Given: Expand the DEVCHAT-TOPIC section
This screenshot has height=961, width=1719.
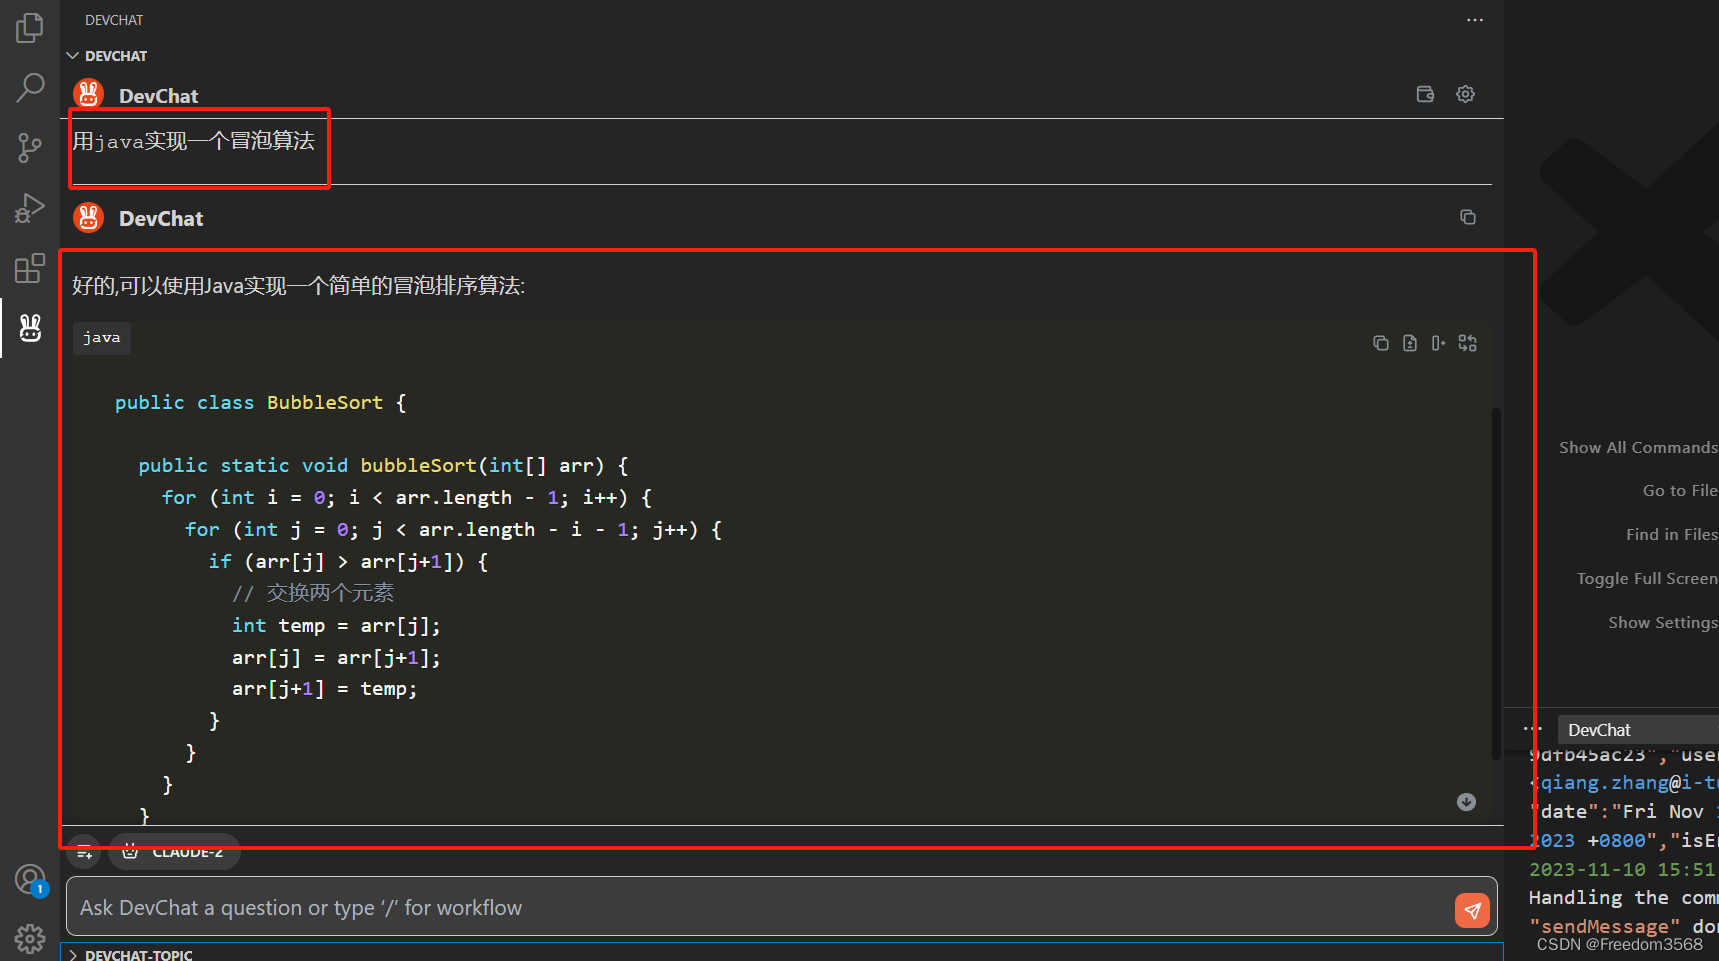Looking at the screenshot, I should (130, 955).
